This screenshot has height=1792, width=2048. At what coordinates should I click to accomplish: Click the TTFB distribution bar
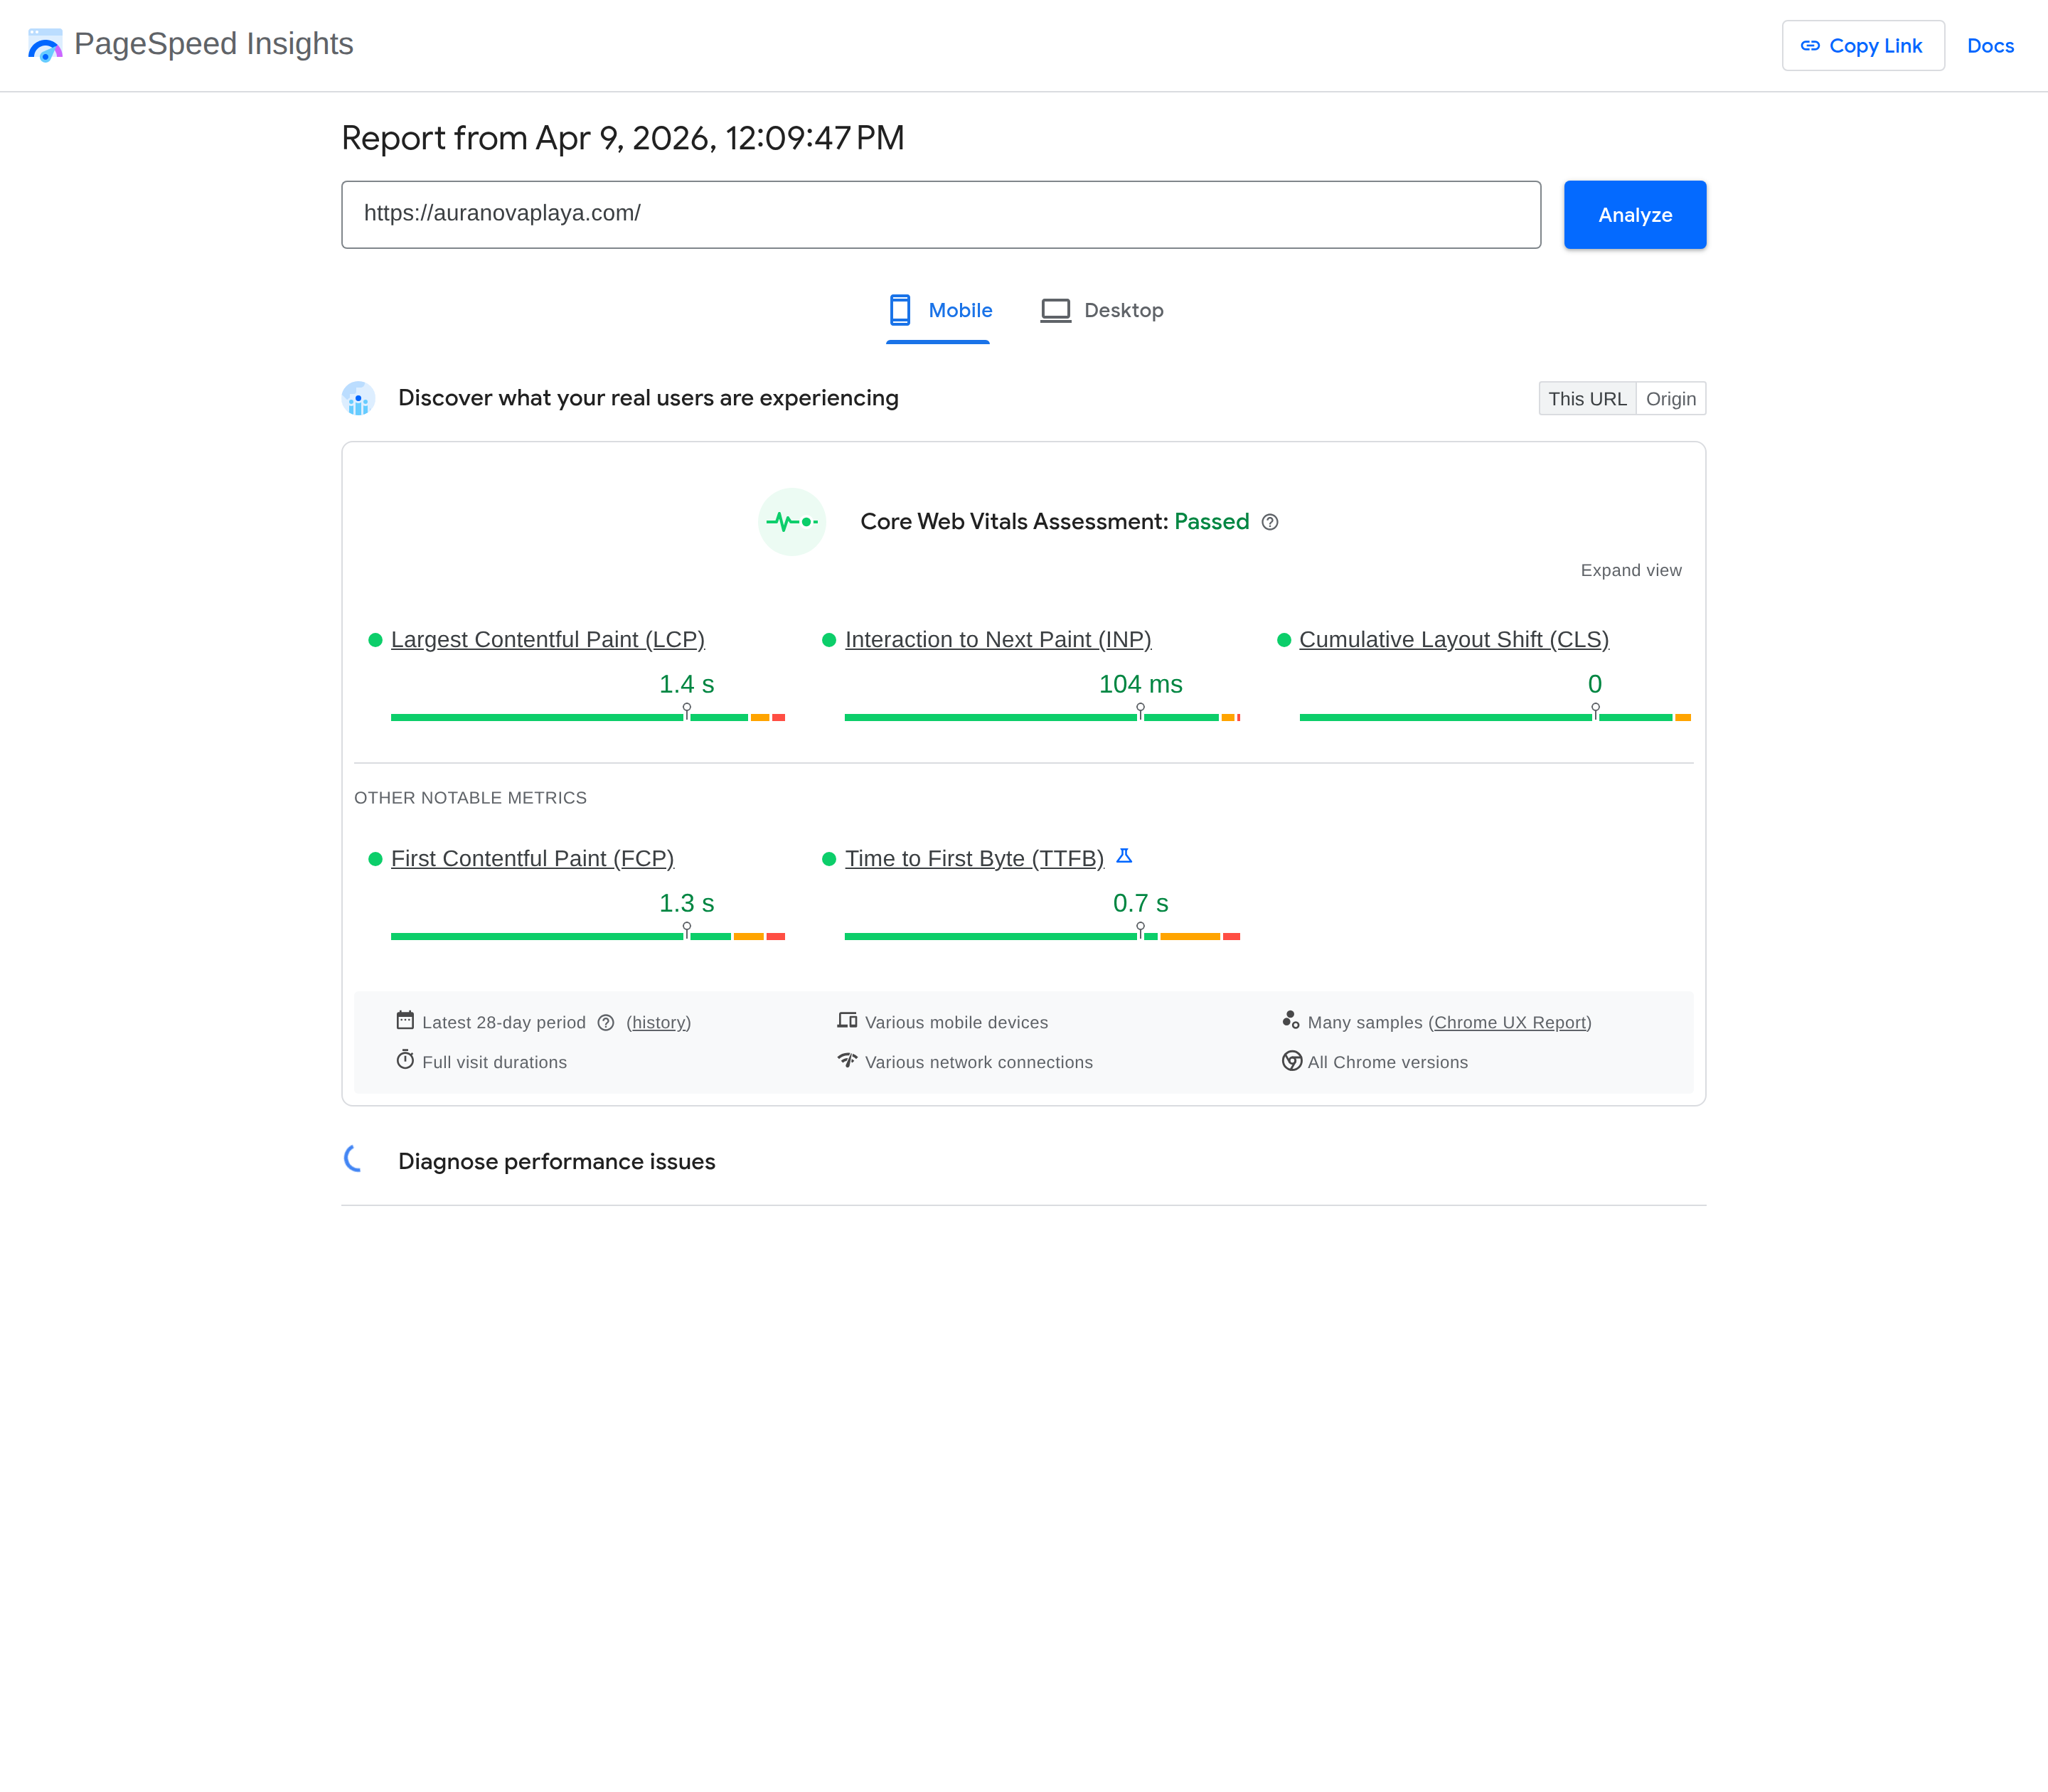[1042, 936]
